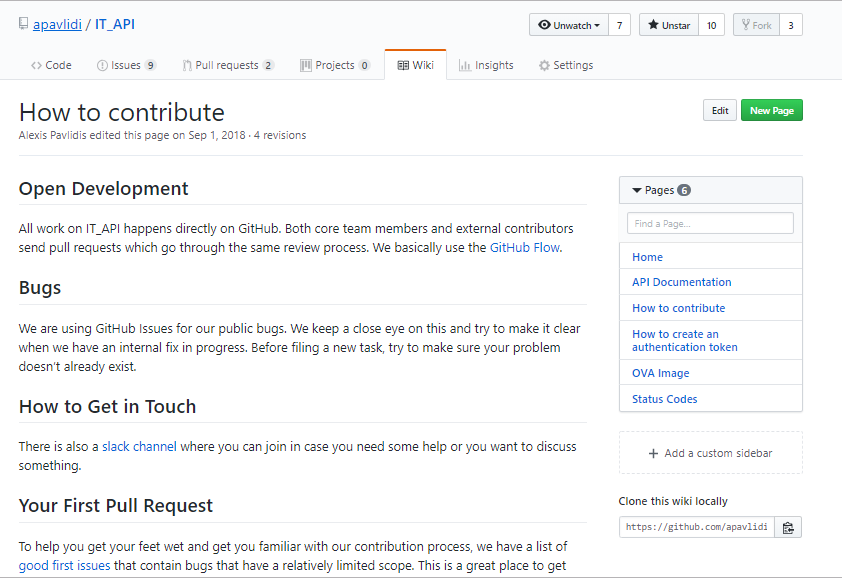The width and height of the screenshot is (842, 578).
Task: Click the Your First Pull Request heading
Action: [115, 506]
